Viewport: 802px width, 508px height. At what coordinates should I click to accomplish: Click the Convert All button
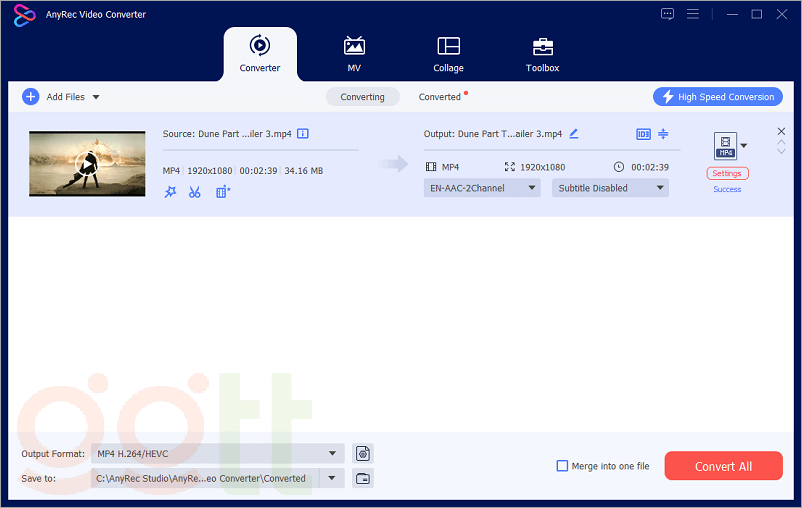[x=723, y=466]
